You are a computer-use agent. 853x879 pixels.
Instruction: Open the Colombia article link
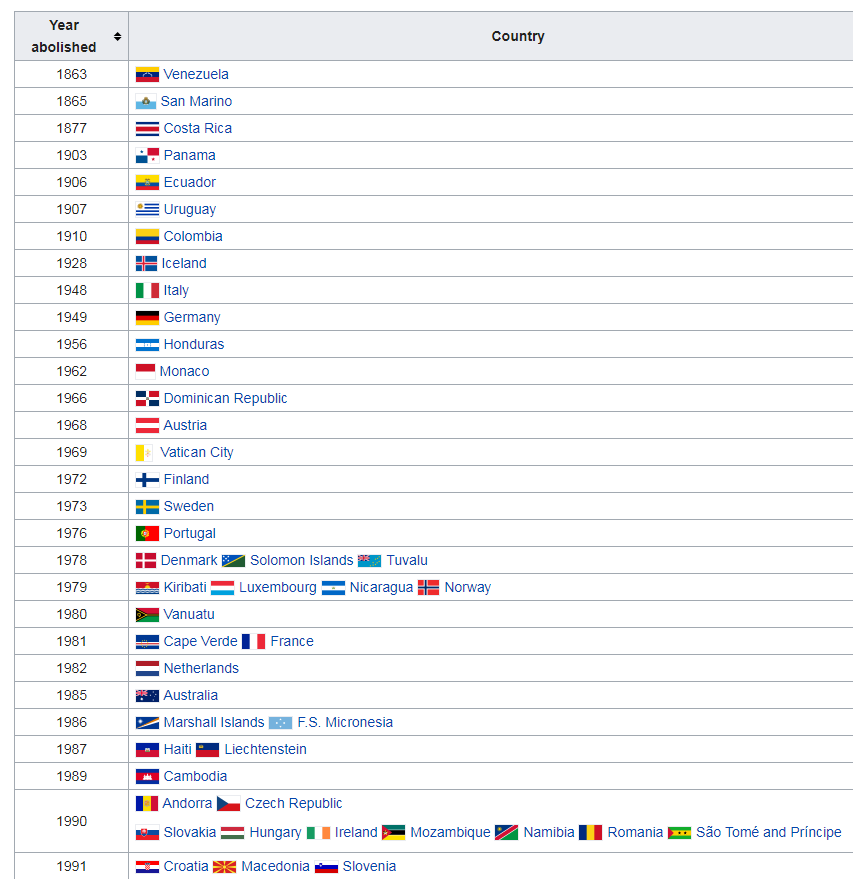coord(193,237)
